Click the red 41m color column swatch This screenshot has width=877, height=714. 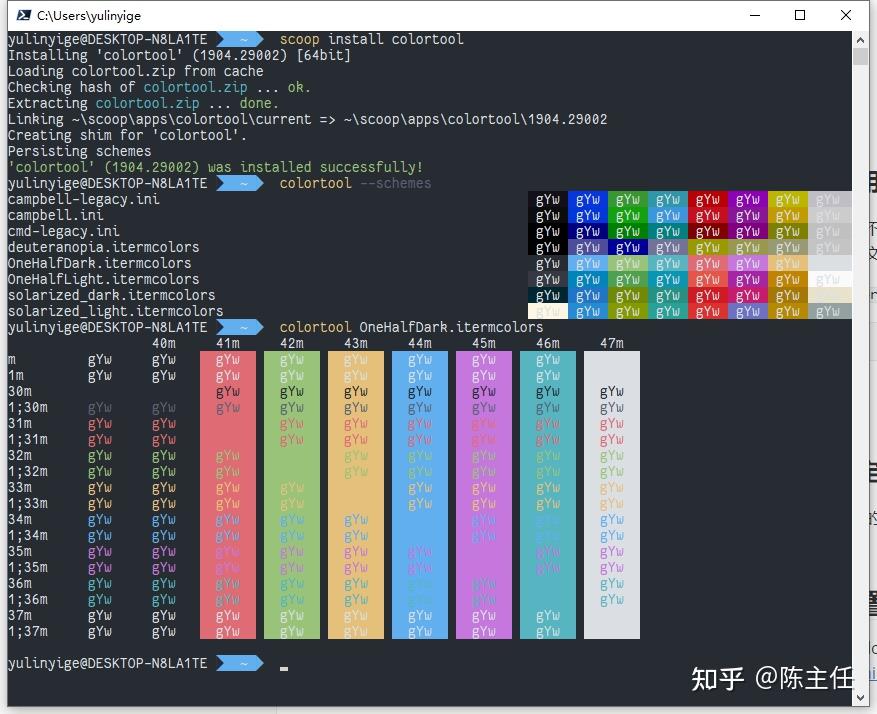click(228, 500)
